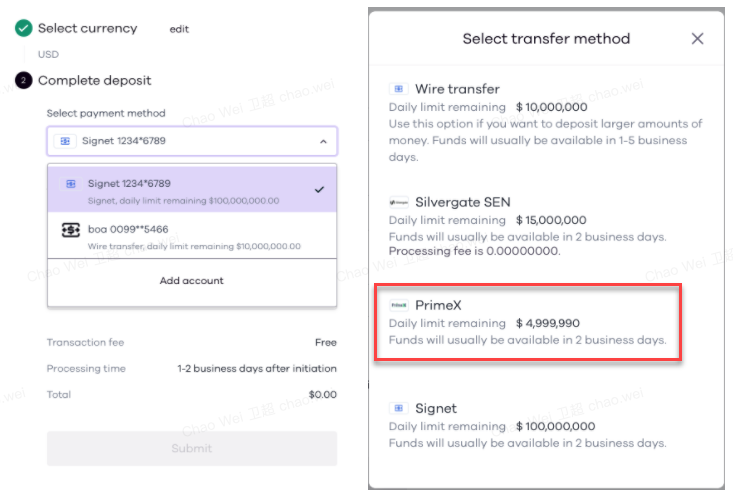Click the green Select currency checkmark icon

click(23, 29)
